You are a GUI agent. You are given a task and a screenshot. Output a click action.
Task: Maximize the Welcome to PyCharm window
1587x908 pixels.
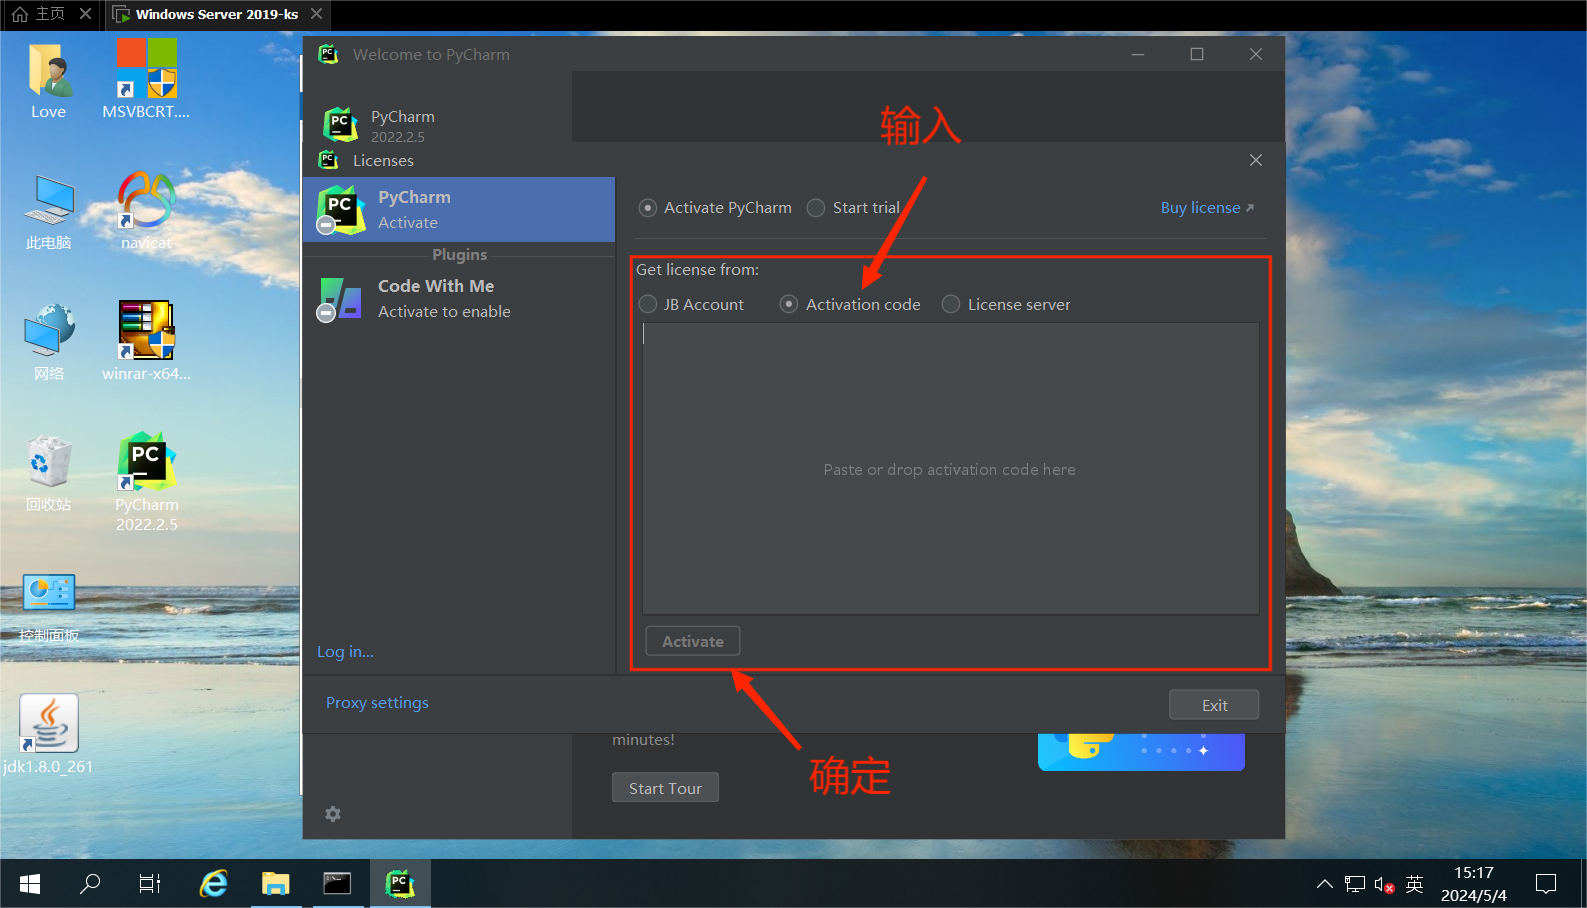click(x=1197, y=54)
